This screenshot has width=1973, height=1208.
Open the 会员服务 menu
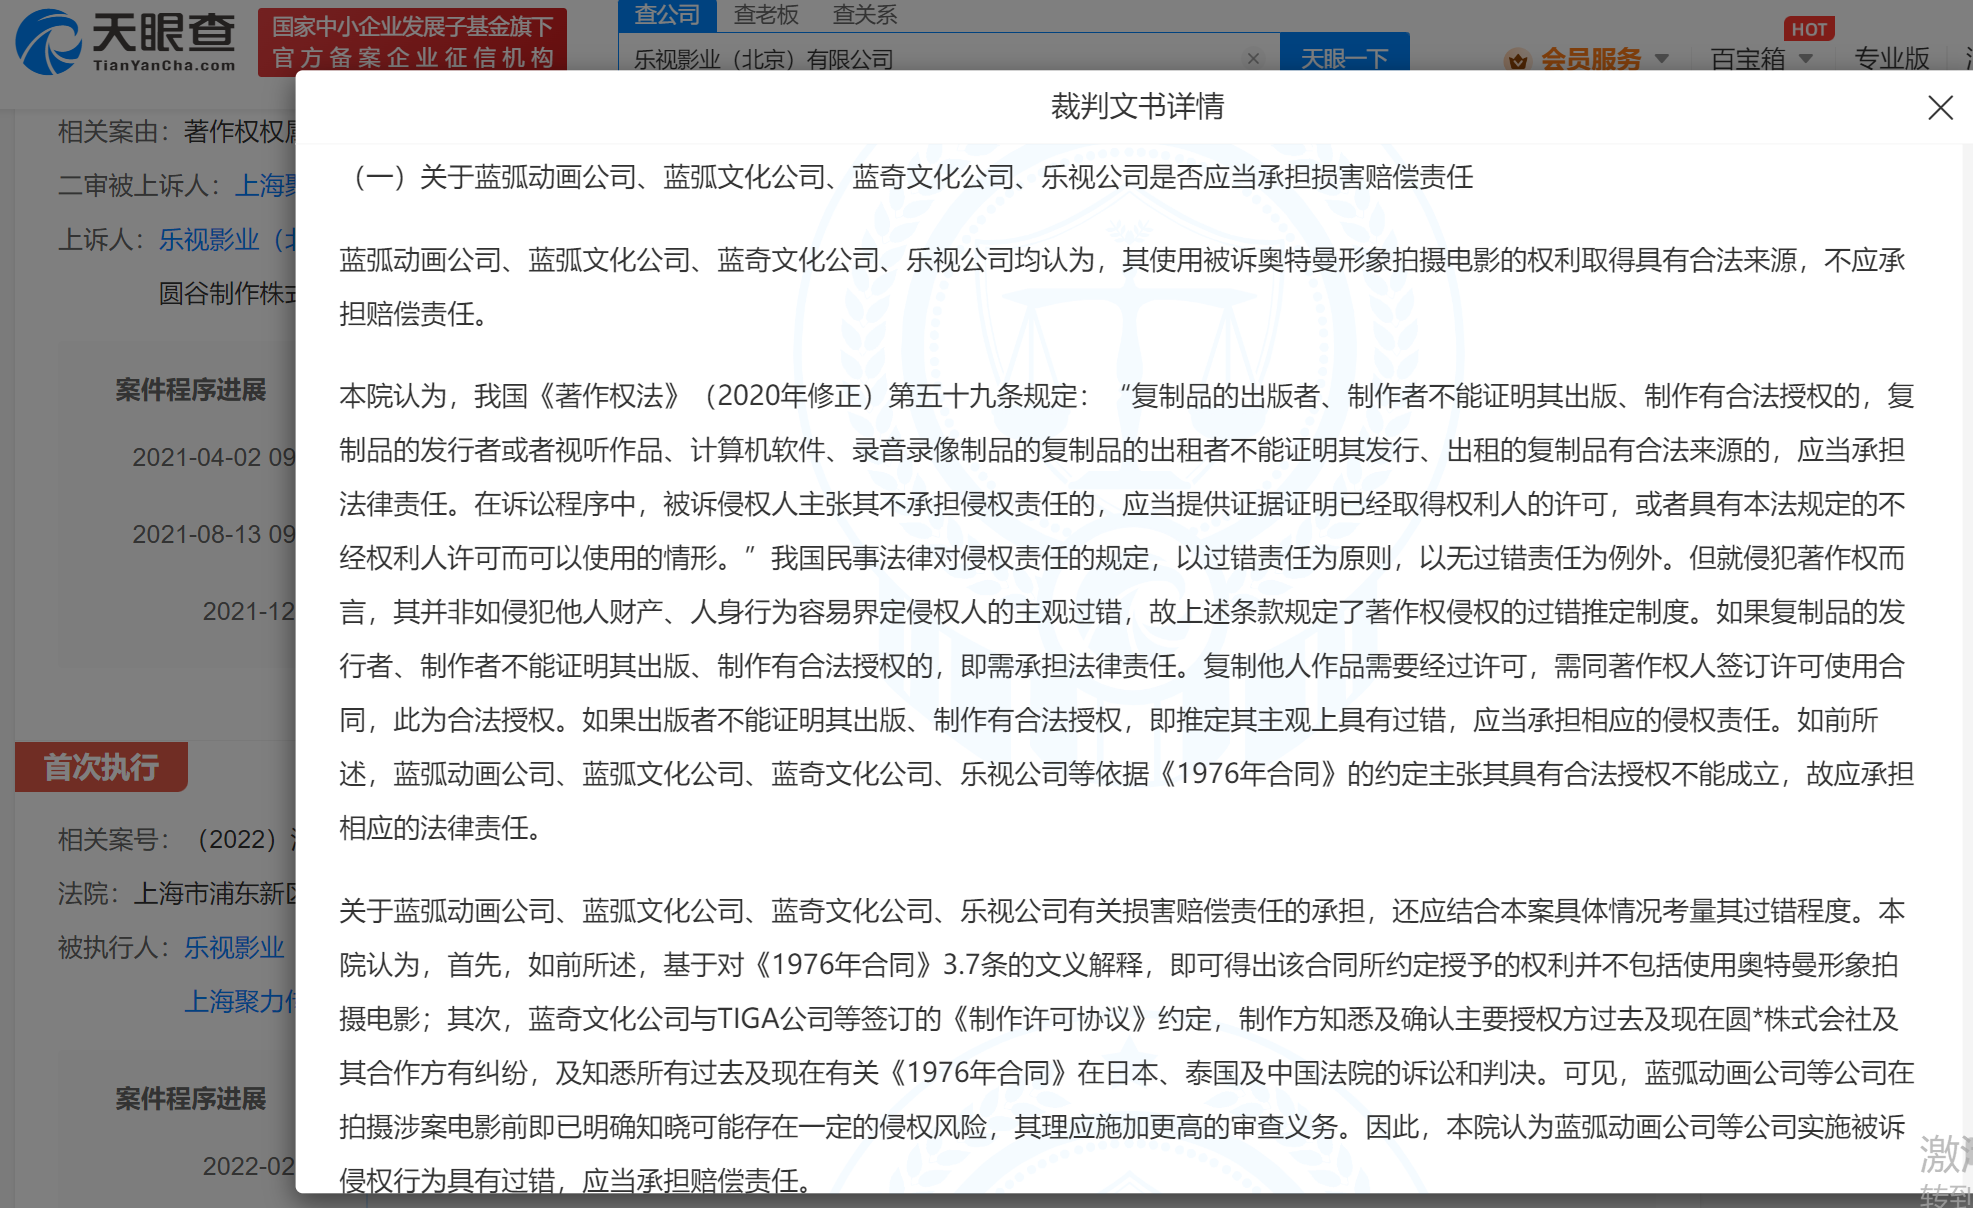click(1590, 58)
